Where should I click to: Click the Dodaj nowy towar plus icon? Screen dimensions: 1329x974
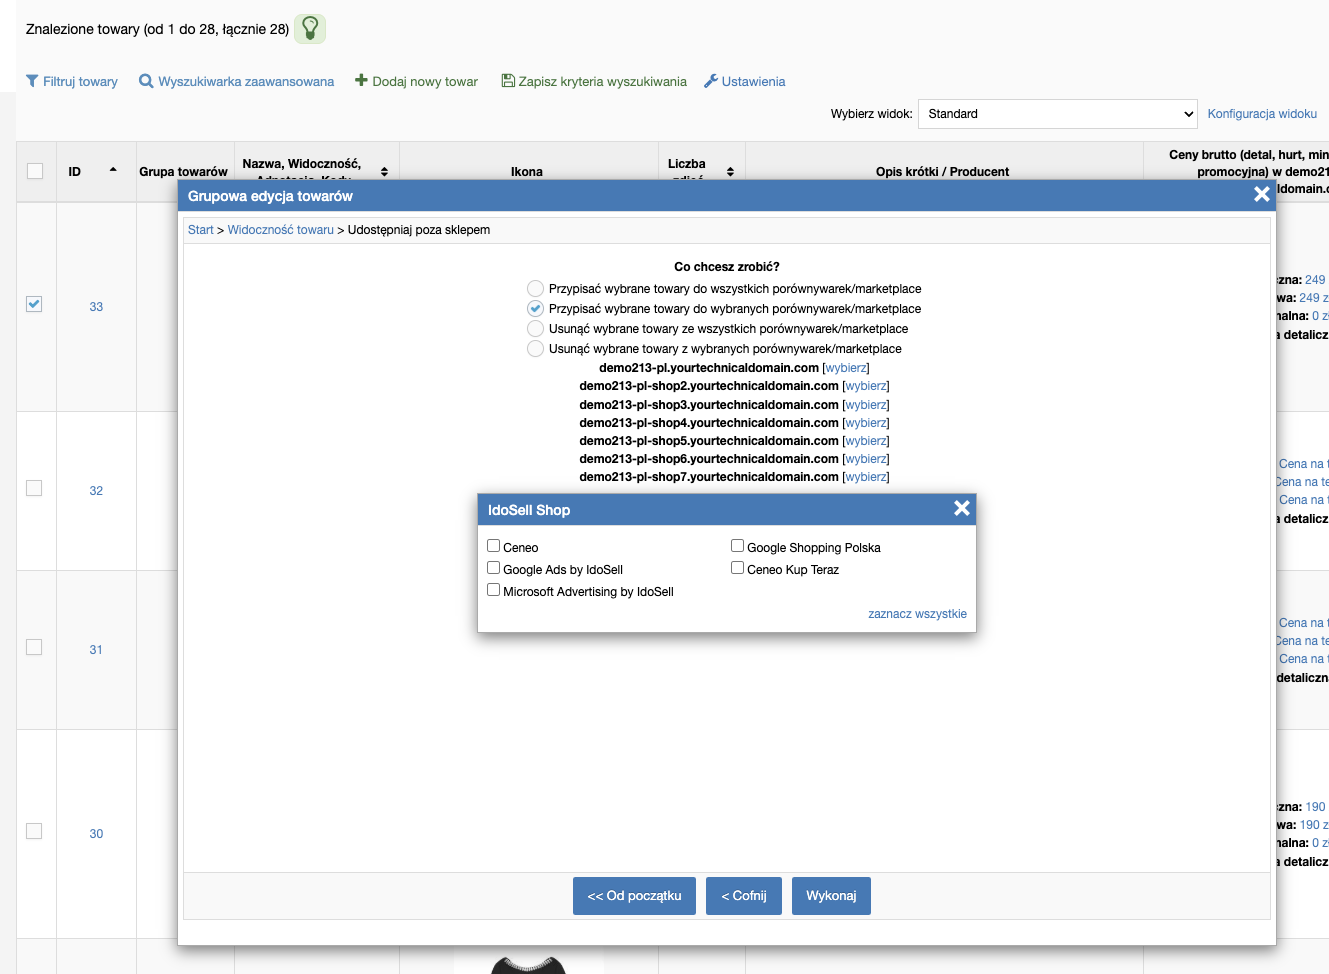[361, 80]
